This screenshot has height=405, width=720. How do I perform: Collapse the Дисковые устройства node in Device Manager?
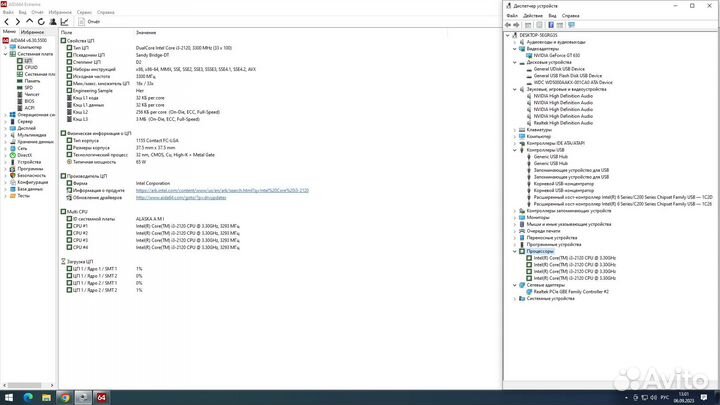point(515,62)
